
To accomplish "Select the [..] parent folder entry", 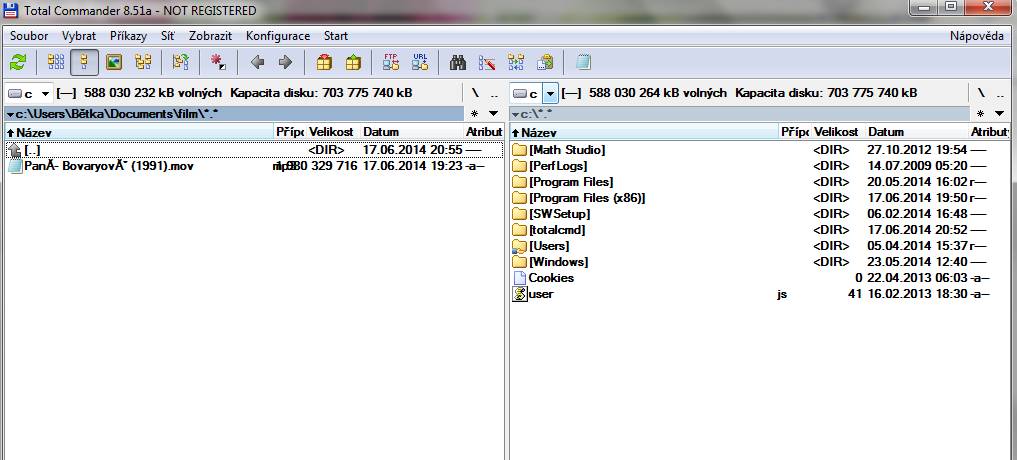I will pyautogui.click(x=254, y=151).
